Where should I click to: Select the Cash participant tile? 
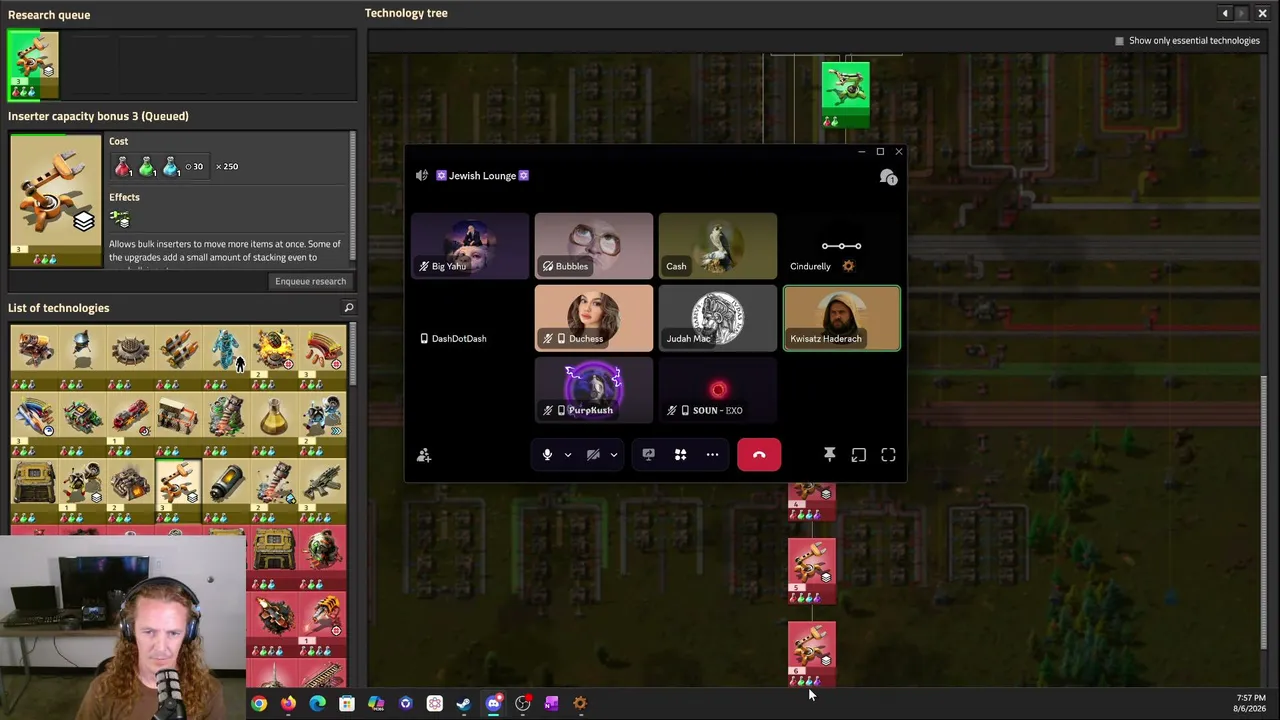pos(718,246)
